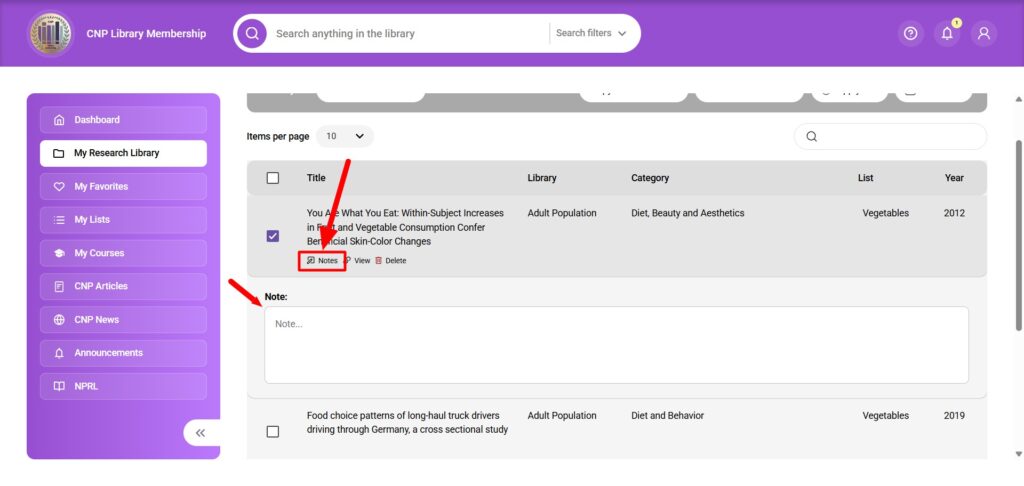Expand the Search filters dropdown
This screenshot has height=486, width=1024.
[x=591, y=33]
